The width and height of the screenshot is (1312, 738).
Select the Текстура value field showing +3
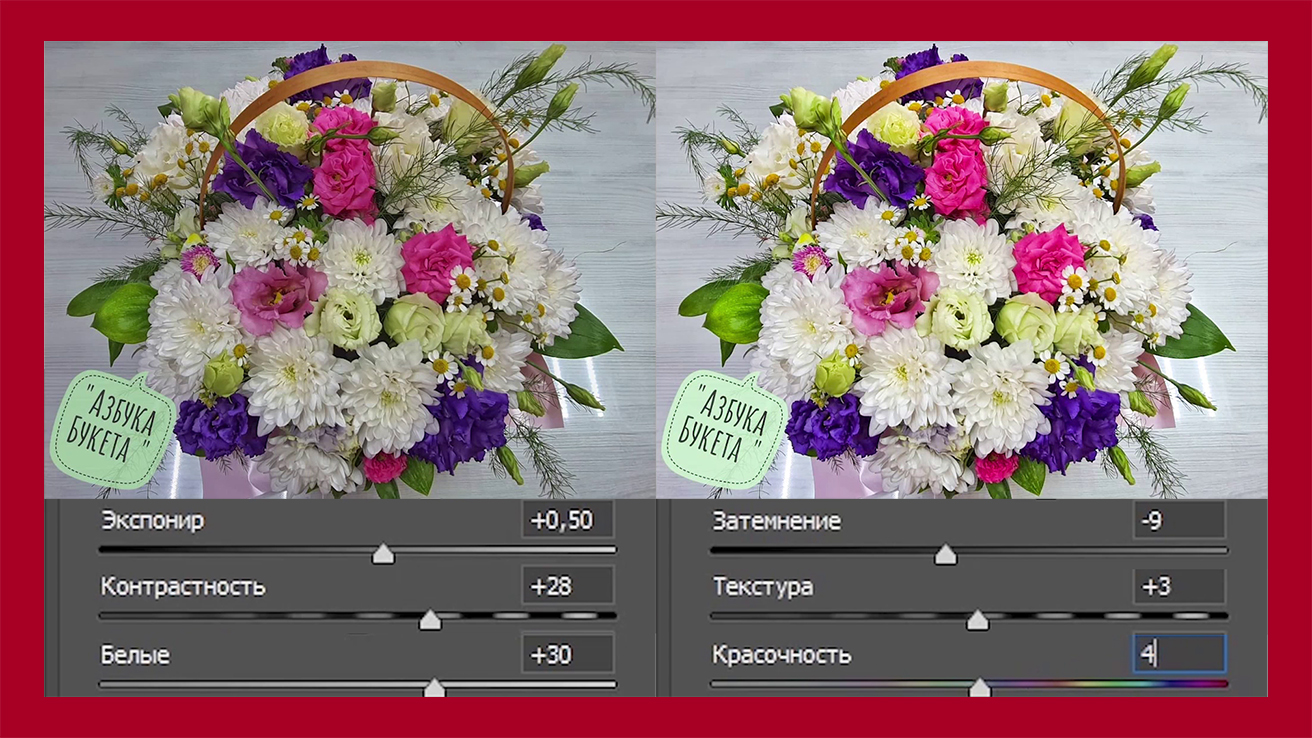1180,586
